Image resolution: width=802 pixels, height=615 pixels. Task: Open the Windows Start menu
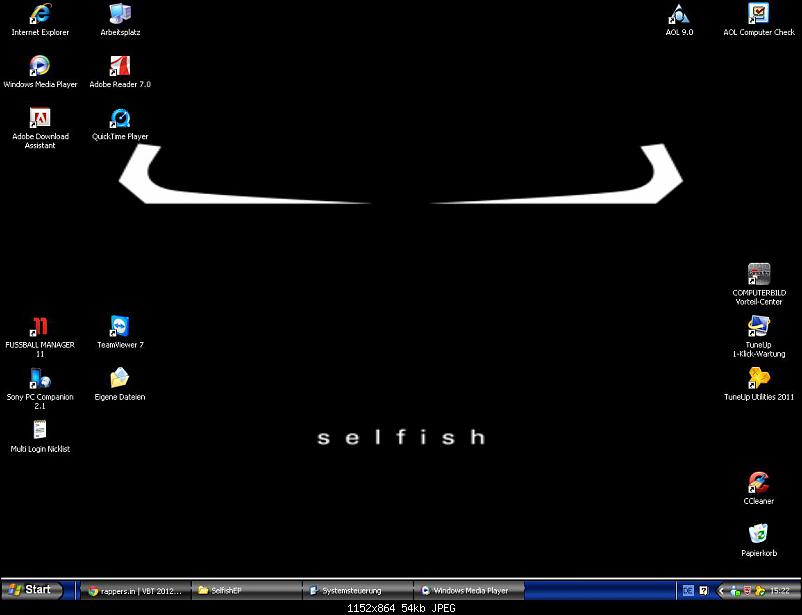pyautogui.click(x=30, y=590)
